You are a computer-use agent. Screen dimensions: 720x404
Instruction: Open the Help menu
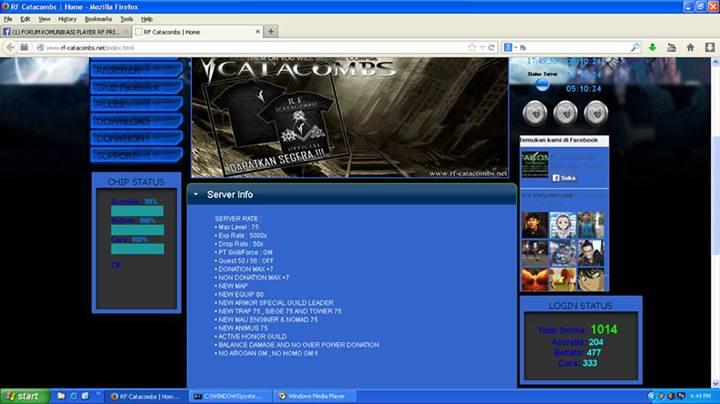tap(146, 19)
